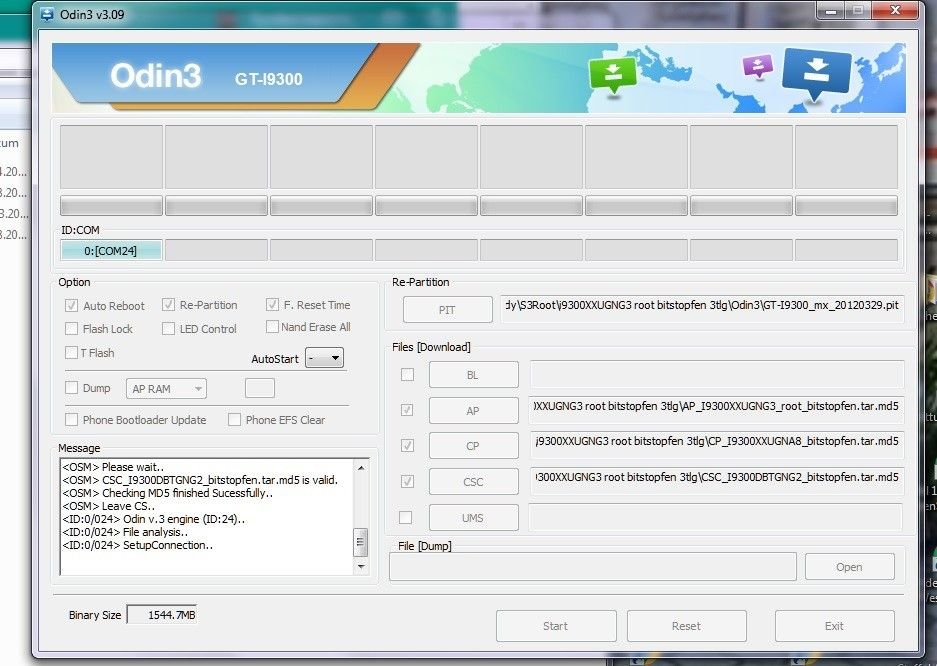The width and height of the screenshot is (937, 666).
Task: Click the Binary Size value field
Action: (x=162, y=615)
